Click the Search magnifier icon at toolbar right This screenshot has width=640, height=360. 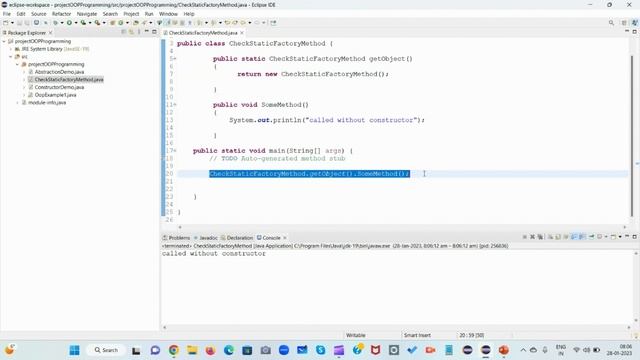611,23
